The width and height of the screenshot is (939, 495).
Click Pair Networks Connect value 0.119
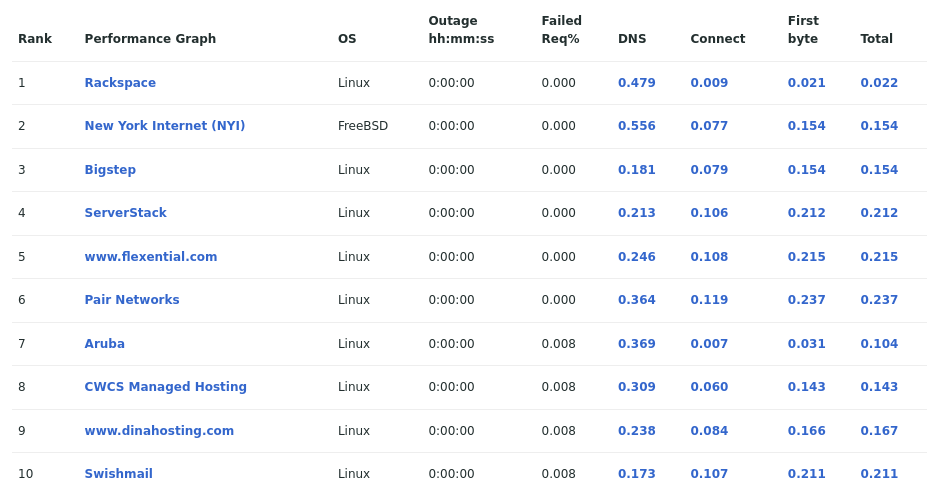(709, 300)
